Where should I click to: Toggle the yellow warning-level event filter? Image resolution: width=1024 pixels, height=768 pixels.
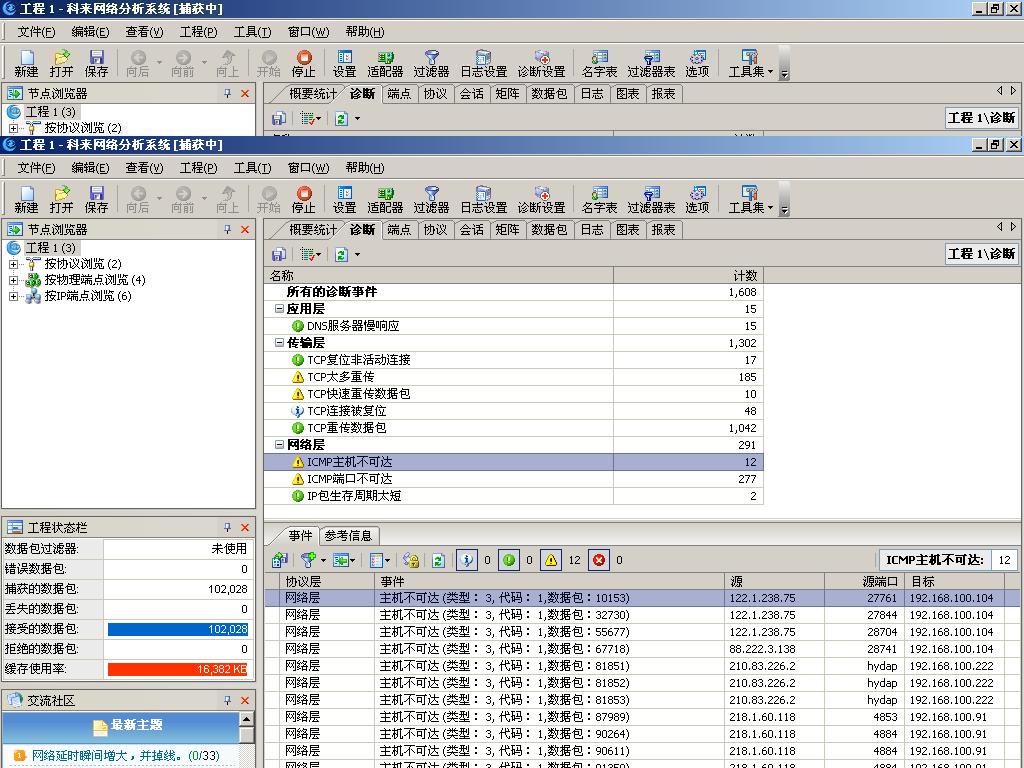point(551,560)
